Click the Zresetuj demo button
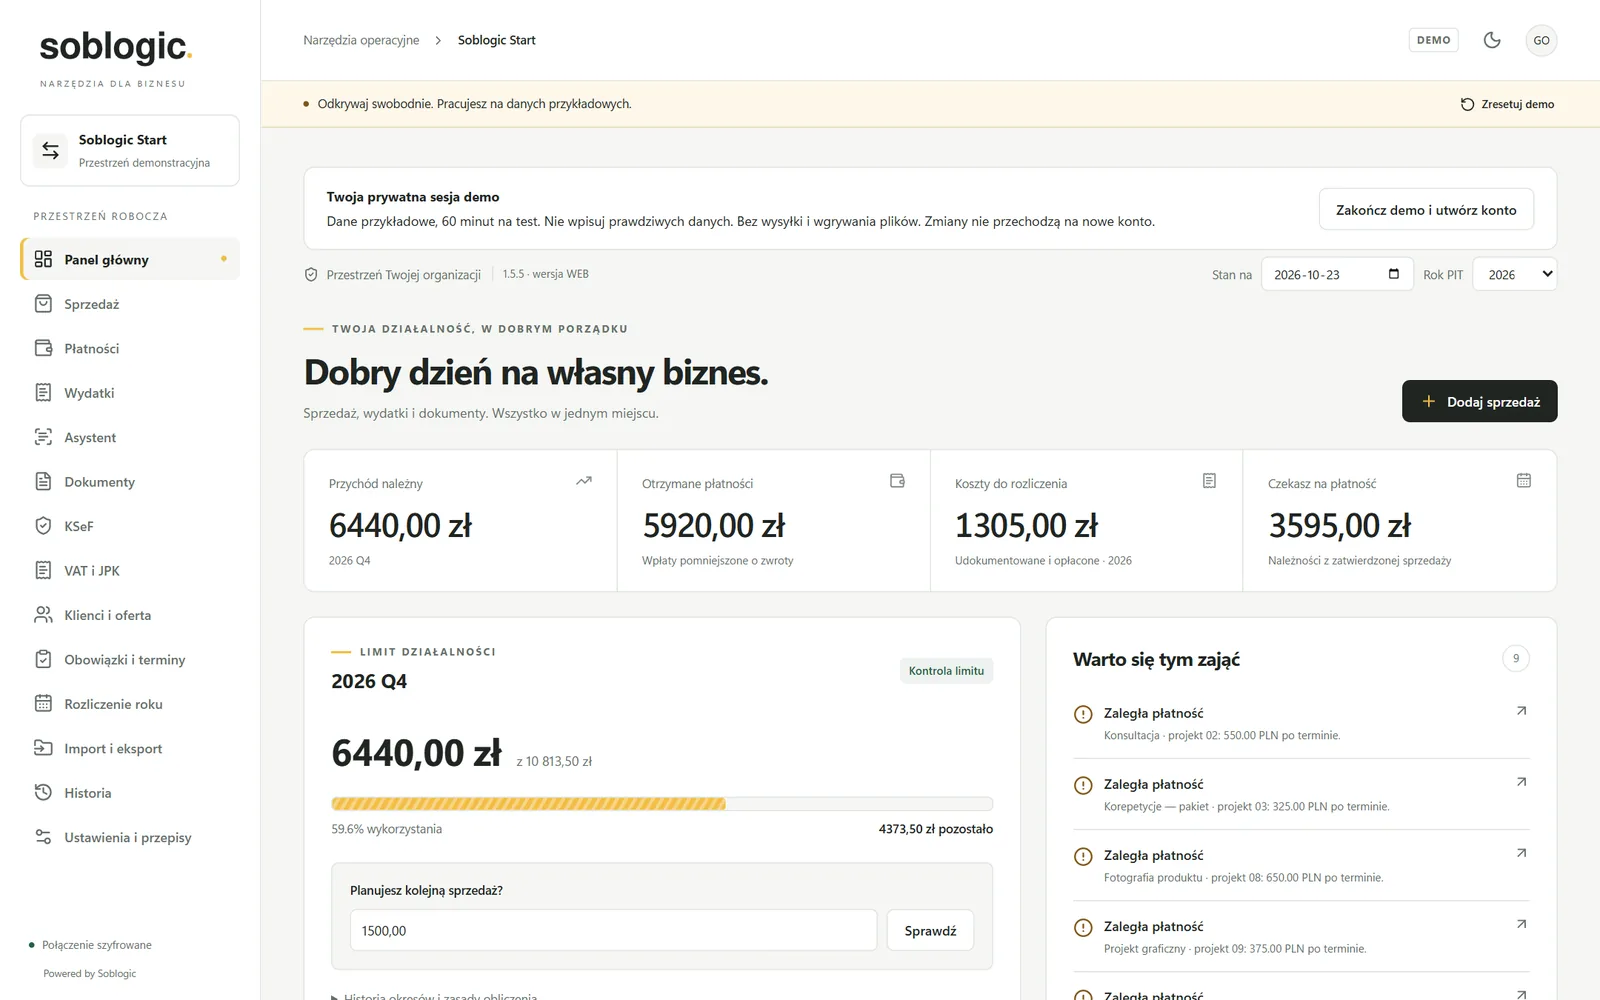This screenshot has height=1000, width=1600. pos(1507,104)
